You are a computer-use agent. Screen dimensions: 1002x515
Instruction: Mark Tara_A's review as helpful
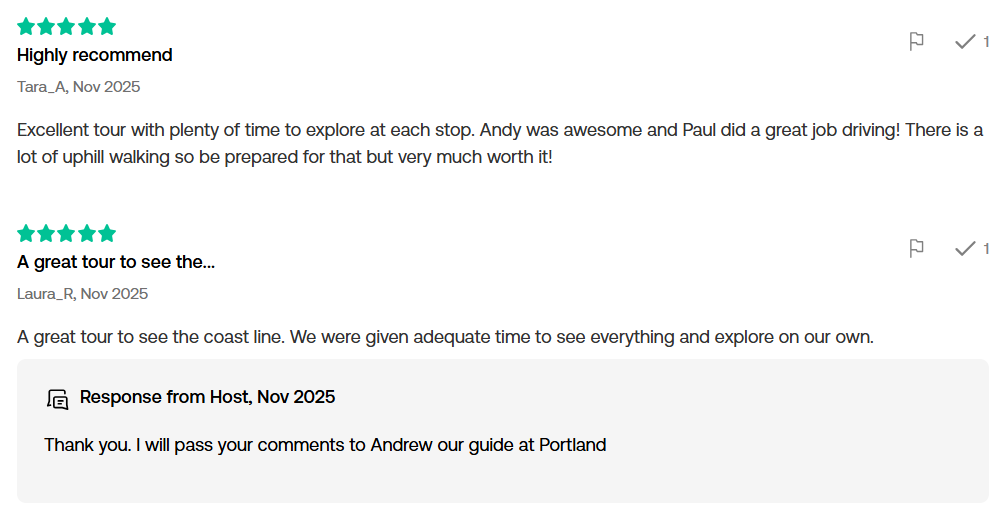[x=965, y=41]
